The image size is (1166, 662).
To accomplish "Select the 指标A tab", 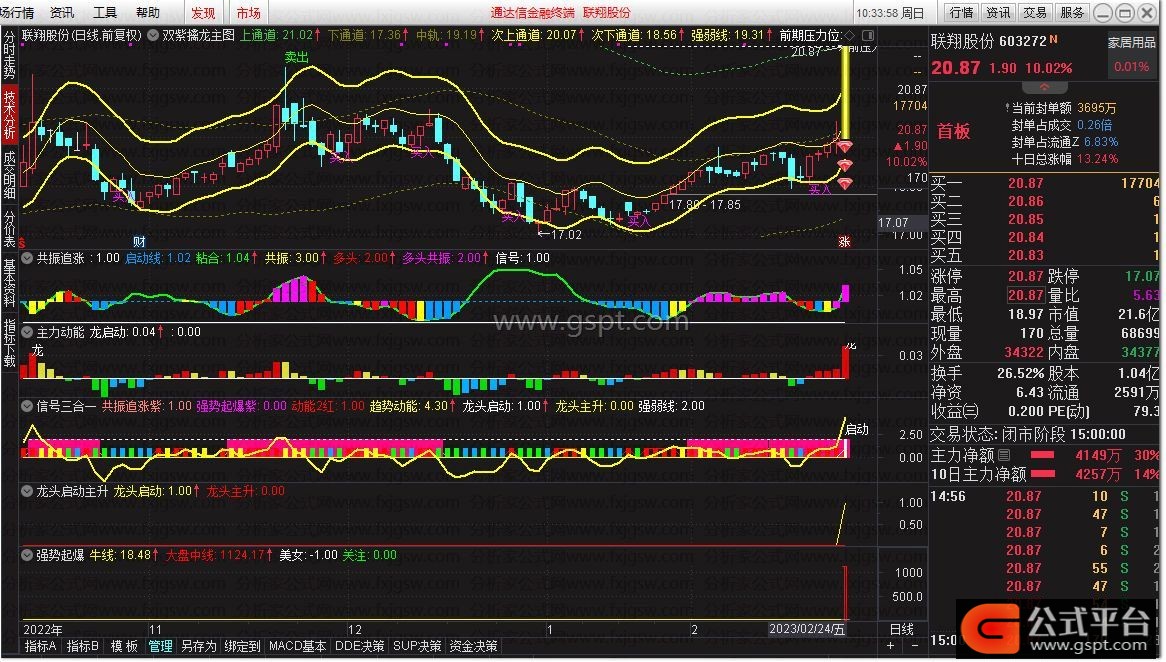I will coord(40,646).
